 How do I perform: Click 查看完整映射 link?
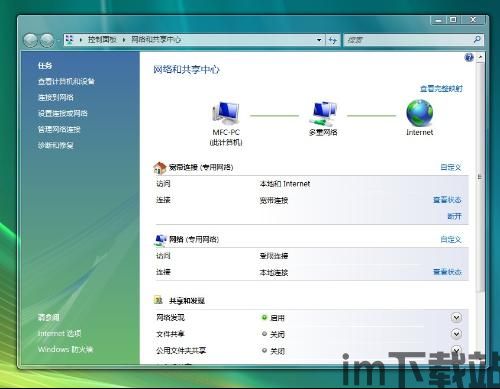[x=441, y=88]
